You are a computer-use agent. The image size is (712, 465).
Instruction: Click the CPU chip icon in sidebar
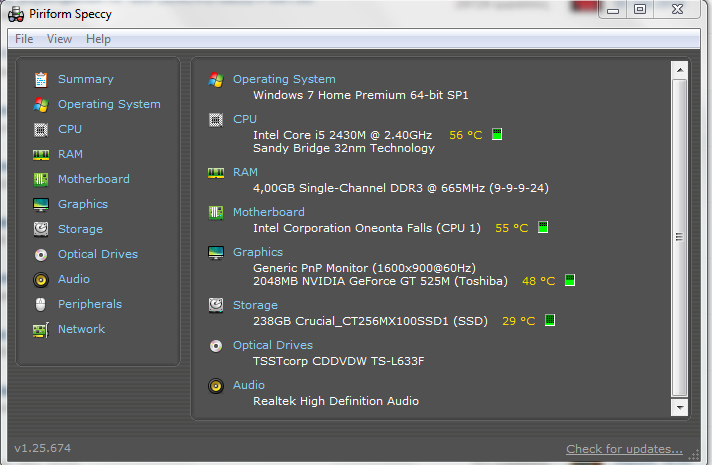[41, 130]
